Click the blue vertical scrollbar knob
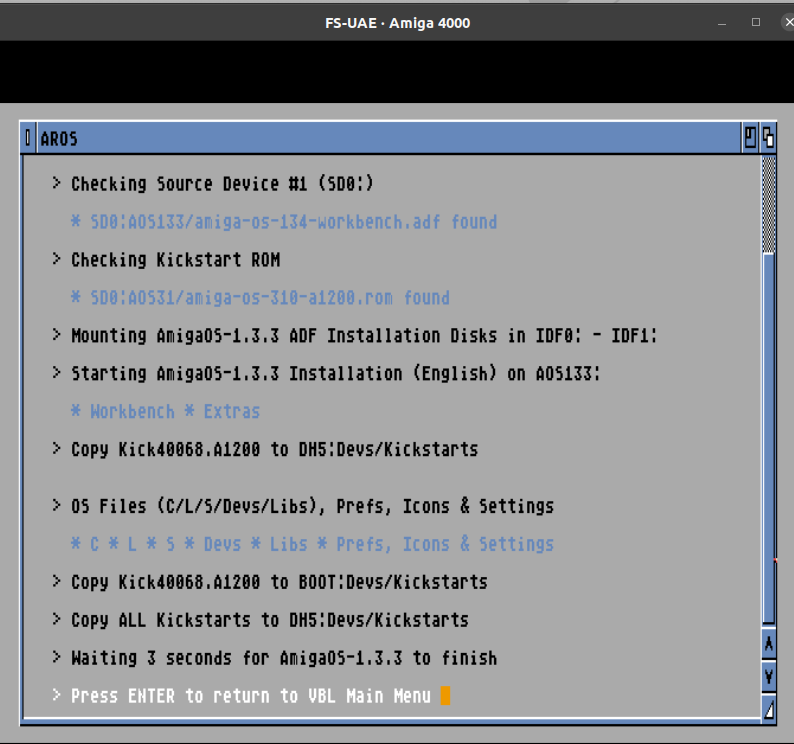794x744 pixels. [x=769, y=438]
